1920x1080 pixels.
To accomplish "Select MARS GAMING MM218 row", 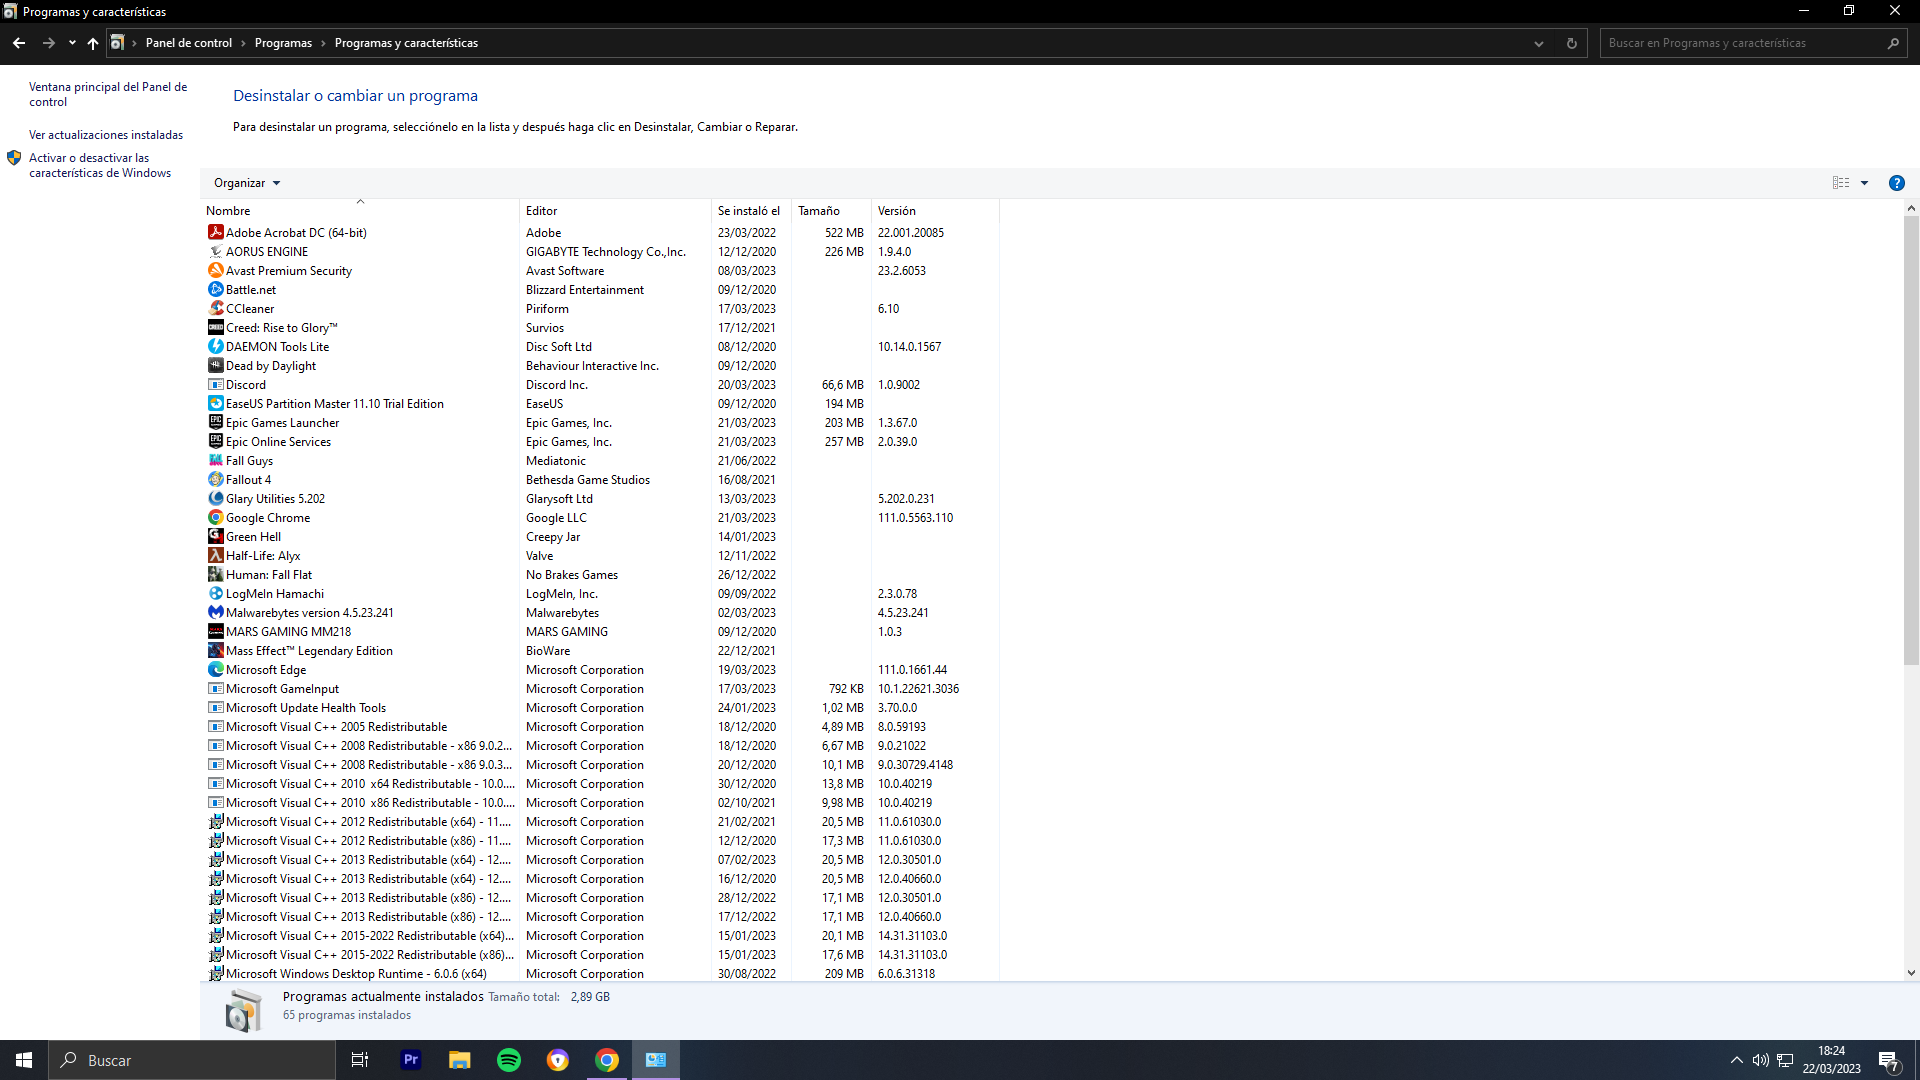I will [600, 631].
